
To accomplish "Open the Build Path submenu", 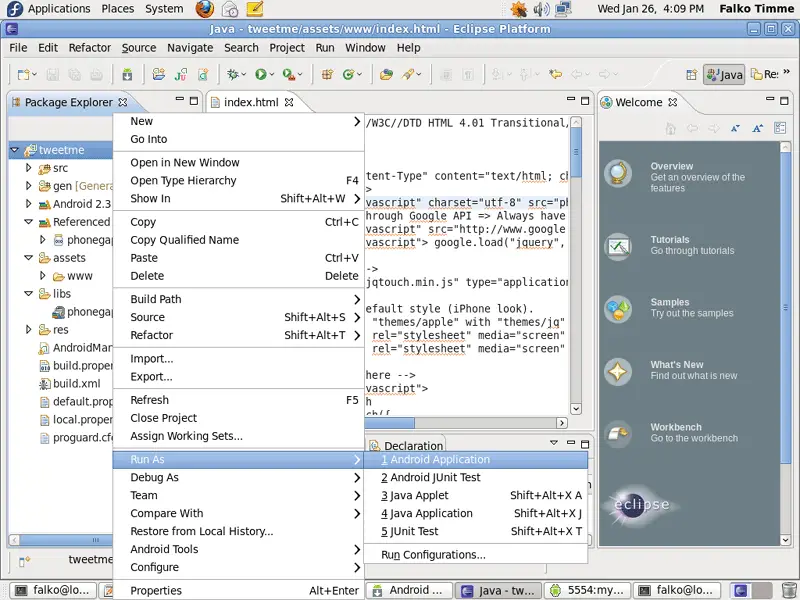I will [x=238, y=299].
